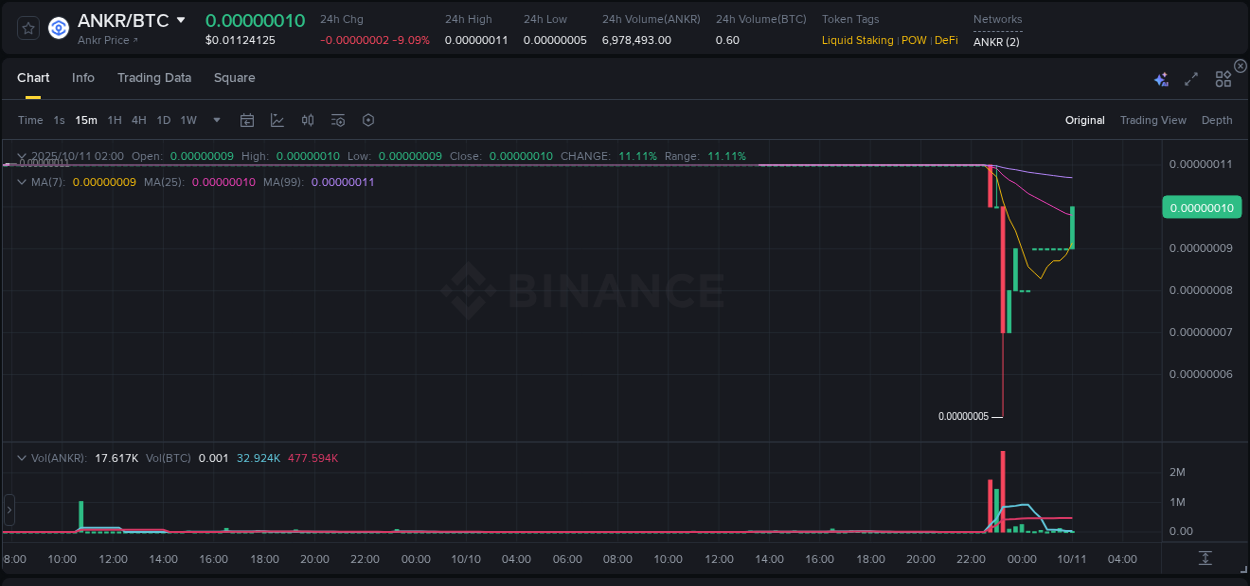
Task: Open the Trading Data tab
Action: tap(154, 78)
